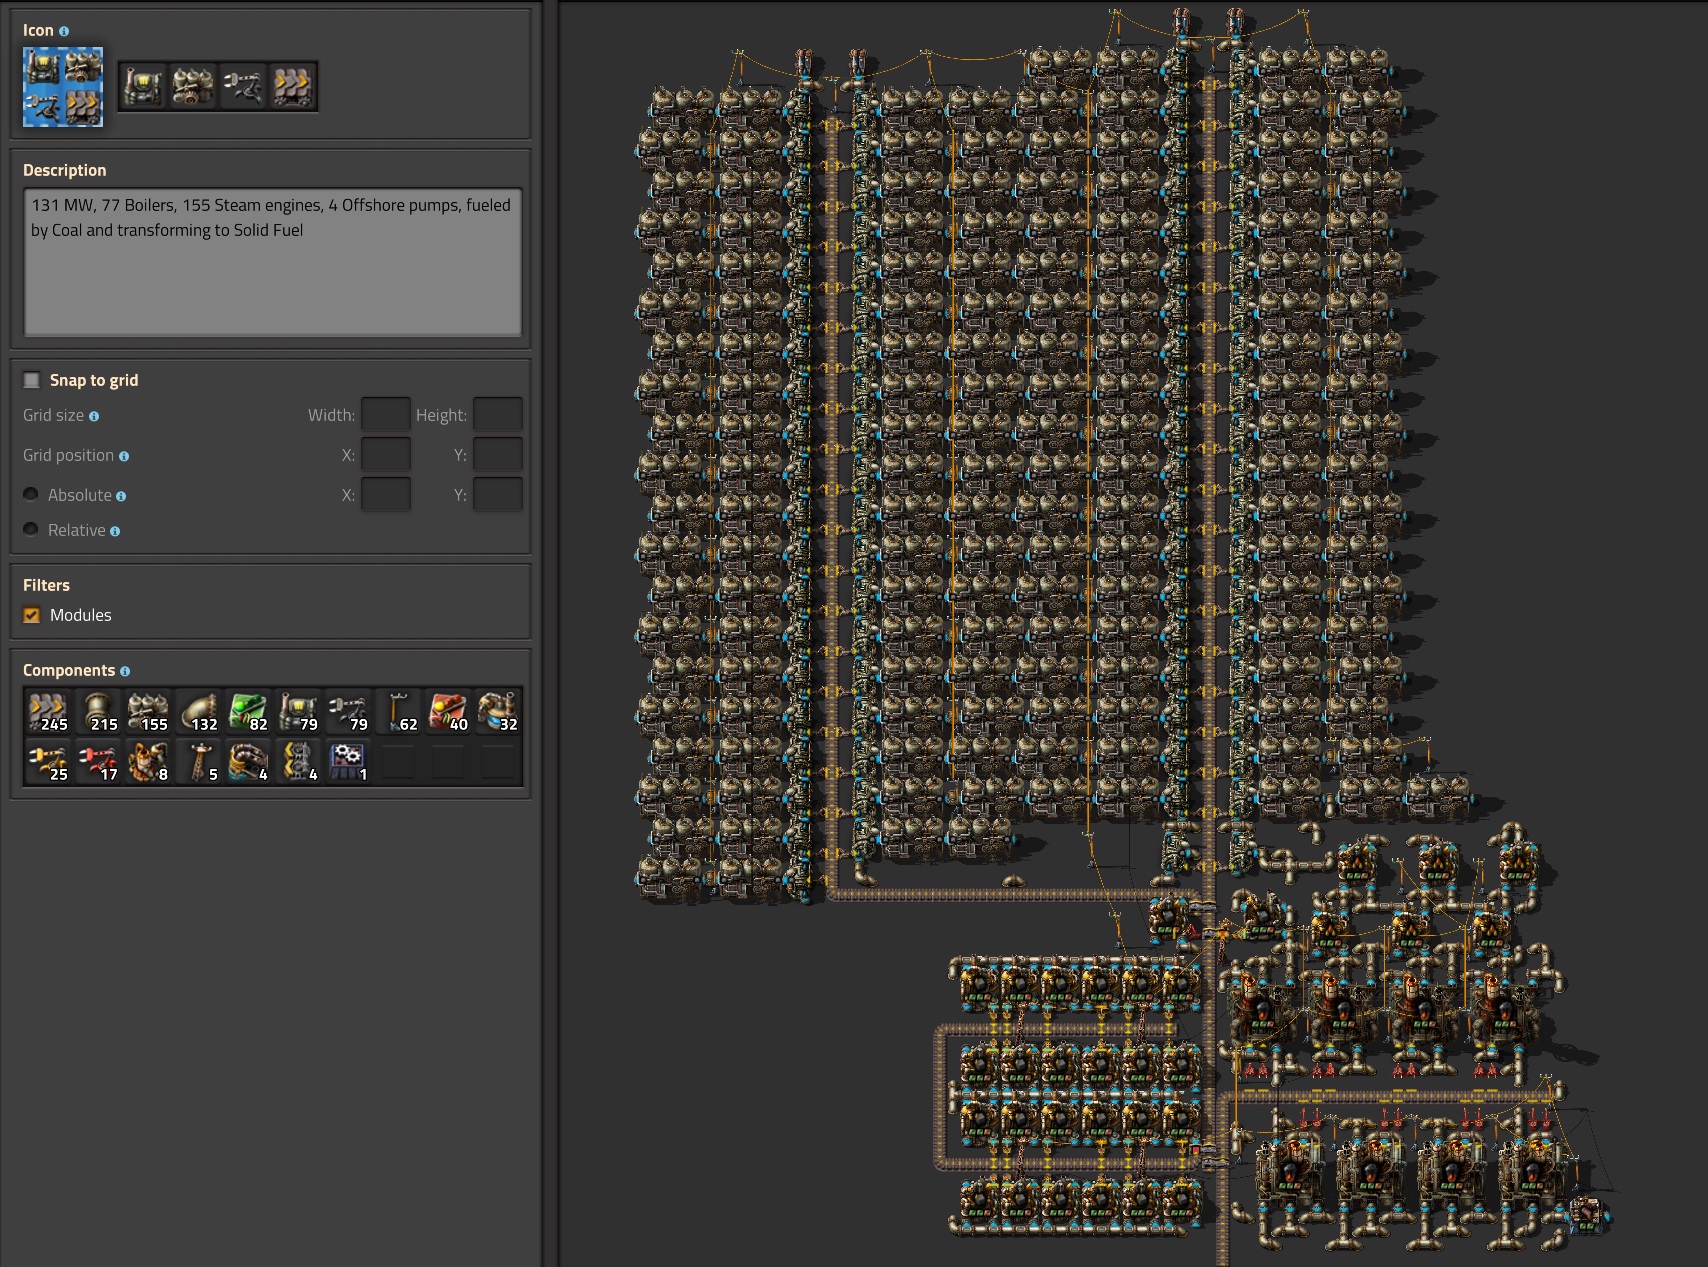Click the green module component (82)
Screen dimensions: 1708x1267
(248, 711)
